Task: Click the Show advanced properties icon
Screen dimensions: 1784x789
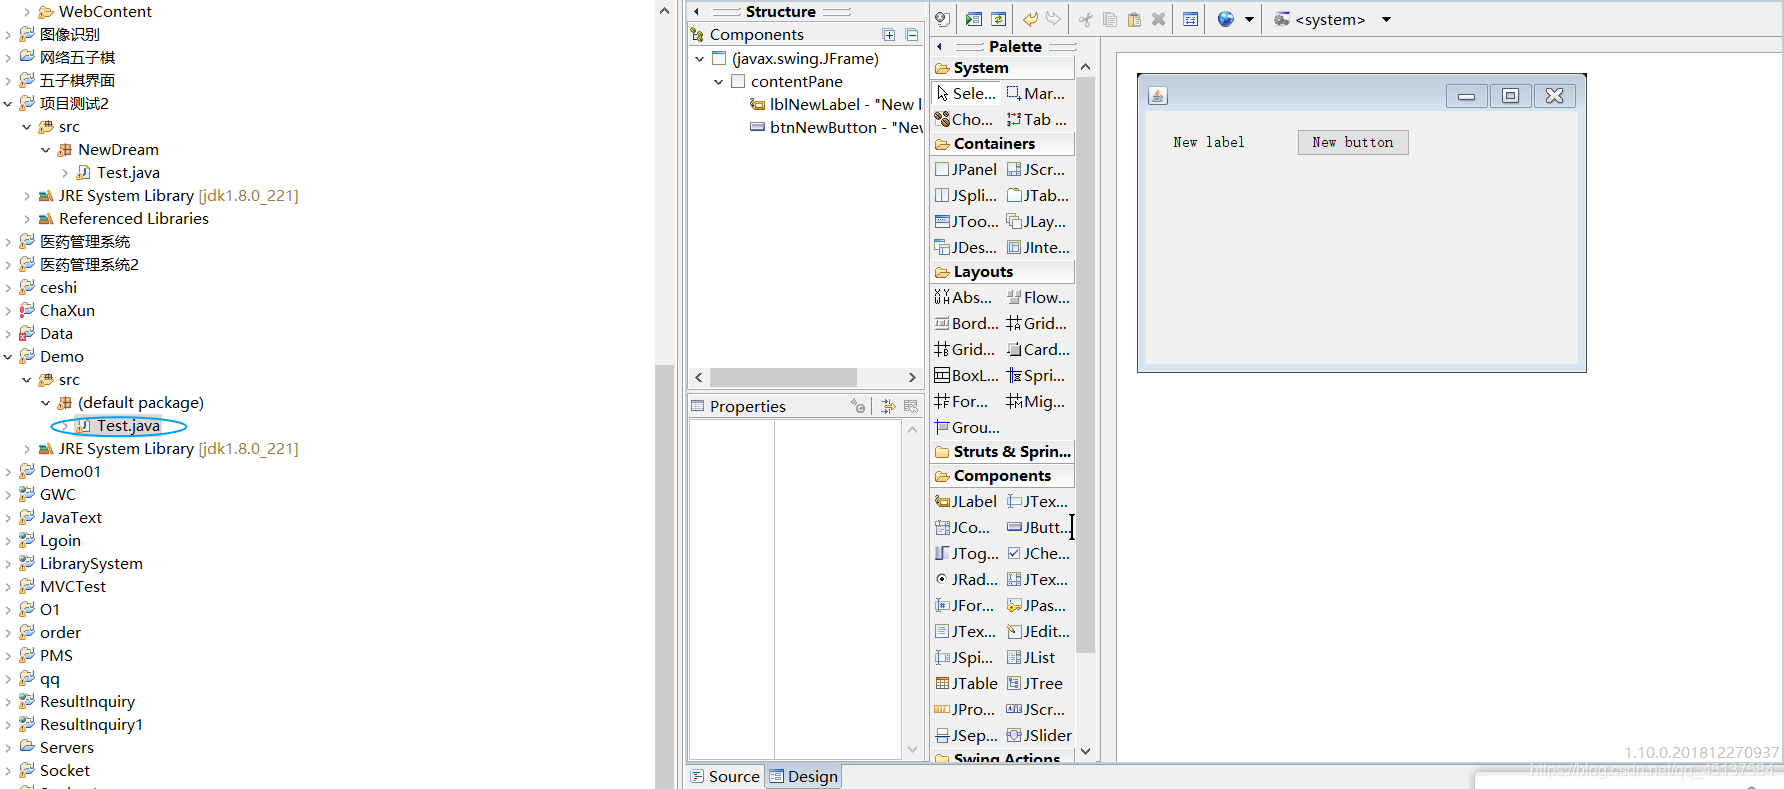Action: point(888,406)
